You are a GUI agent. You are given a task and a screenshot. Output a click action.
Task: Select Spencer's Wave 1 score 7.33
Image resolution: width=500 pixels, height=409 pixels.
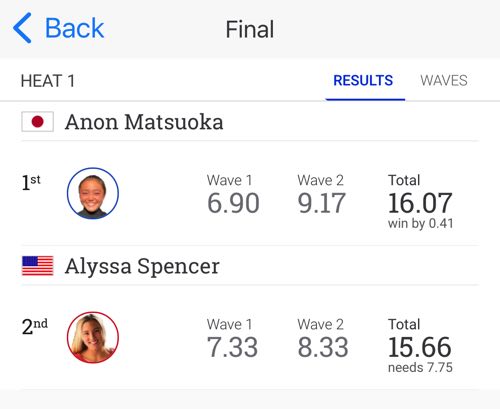[x=232, y=347]
